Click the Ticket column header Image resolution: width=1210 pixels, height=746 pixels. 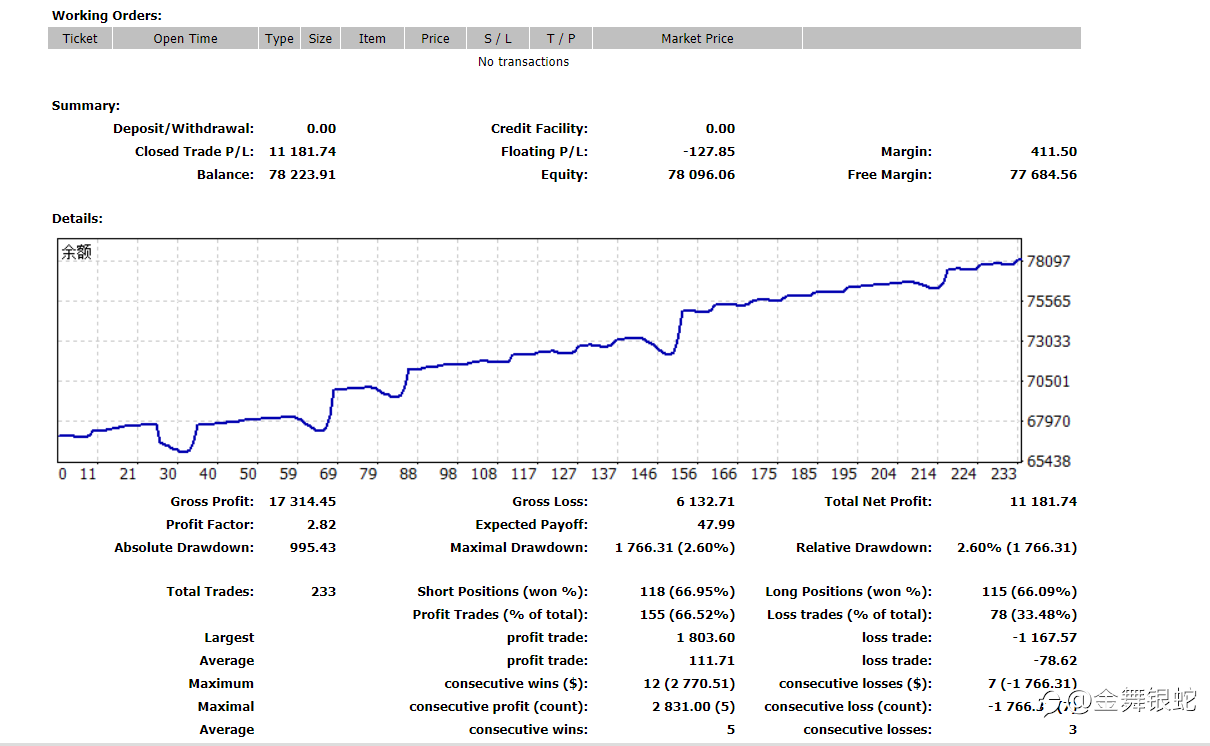80,38
